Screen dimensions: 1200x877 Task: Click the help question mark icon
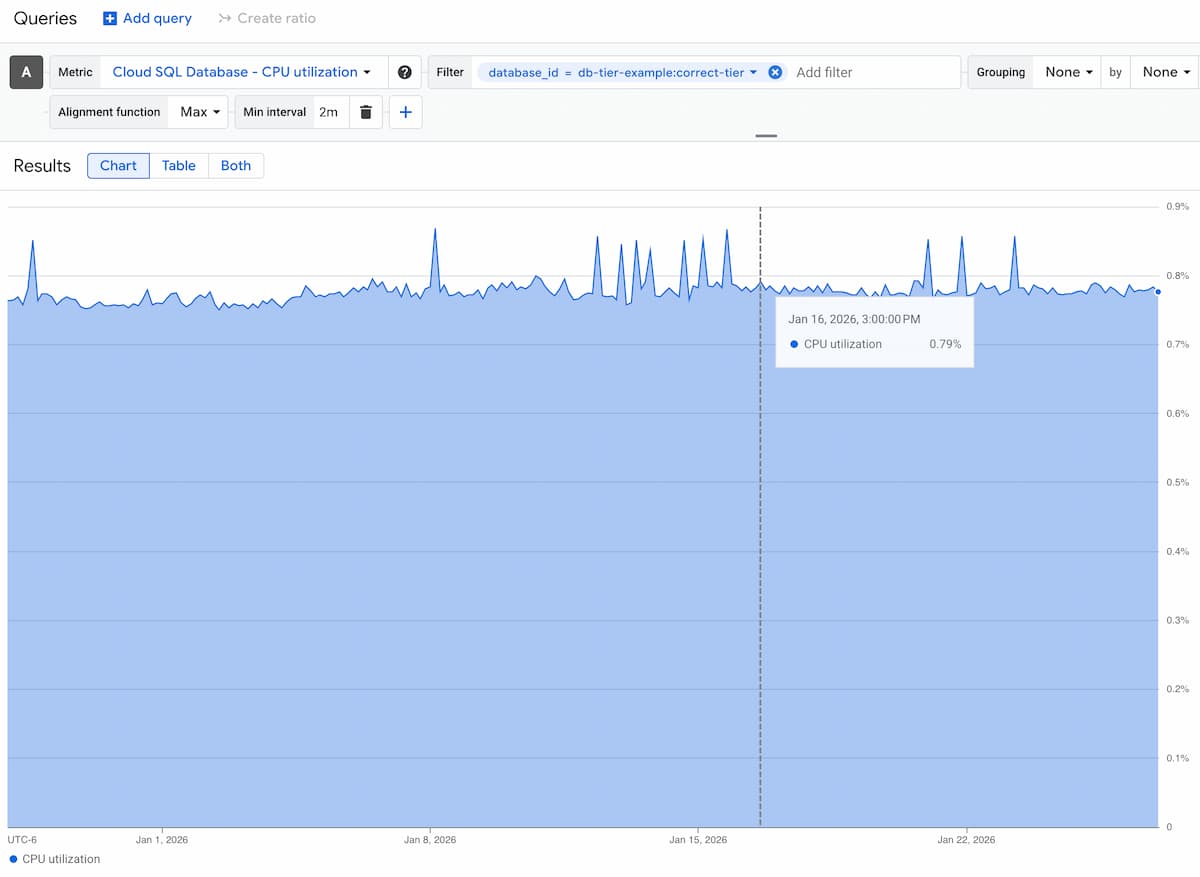(x=404, y=72)
